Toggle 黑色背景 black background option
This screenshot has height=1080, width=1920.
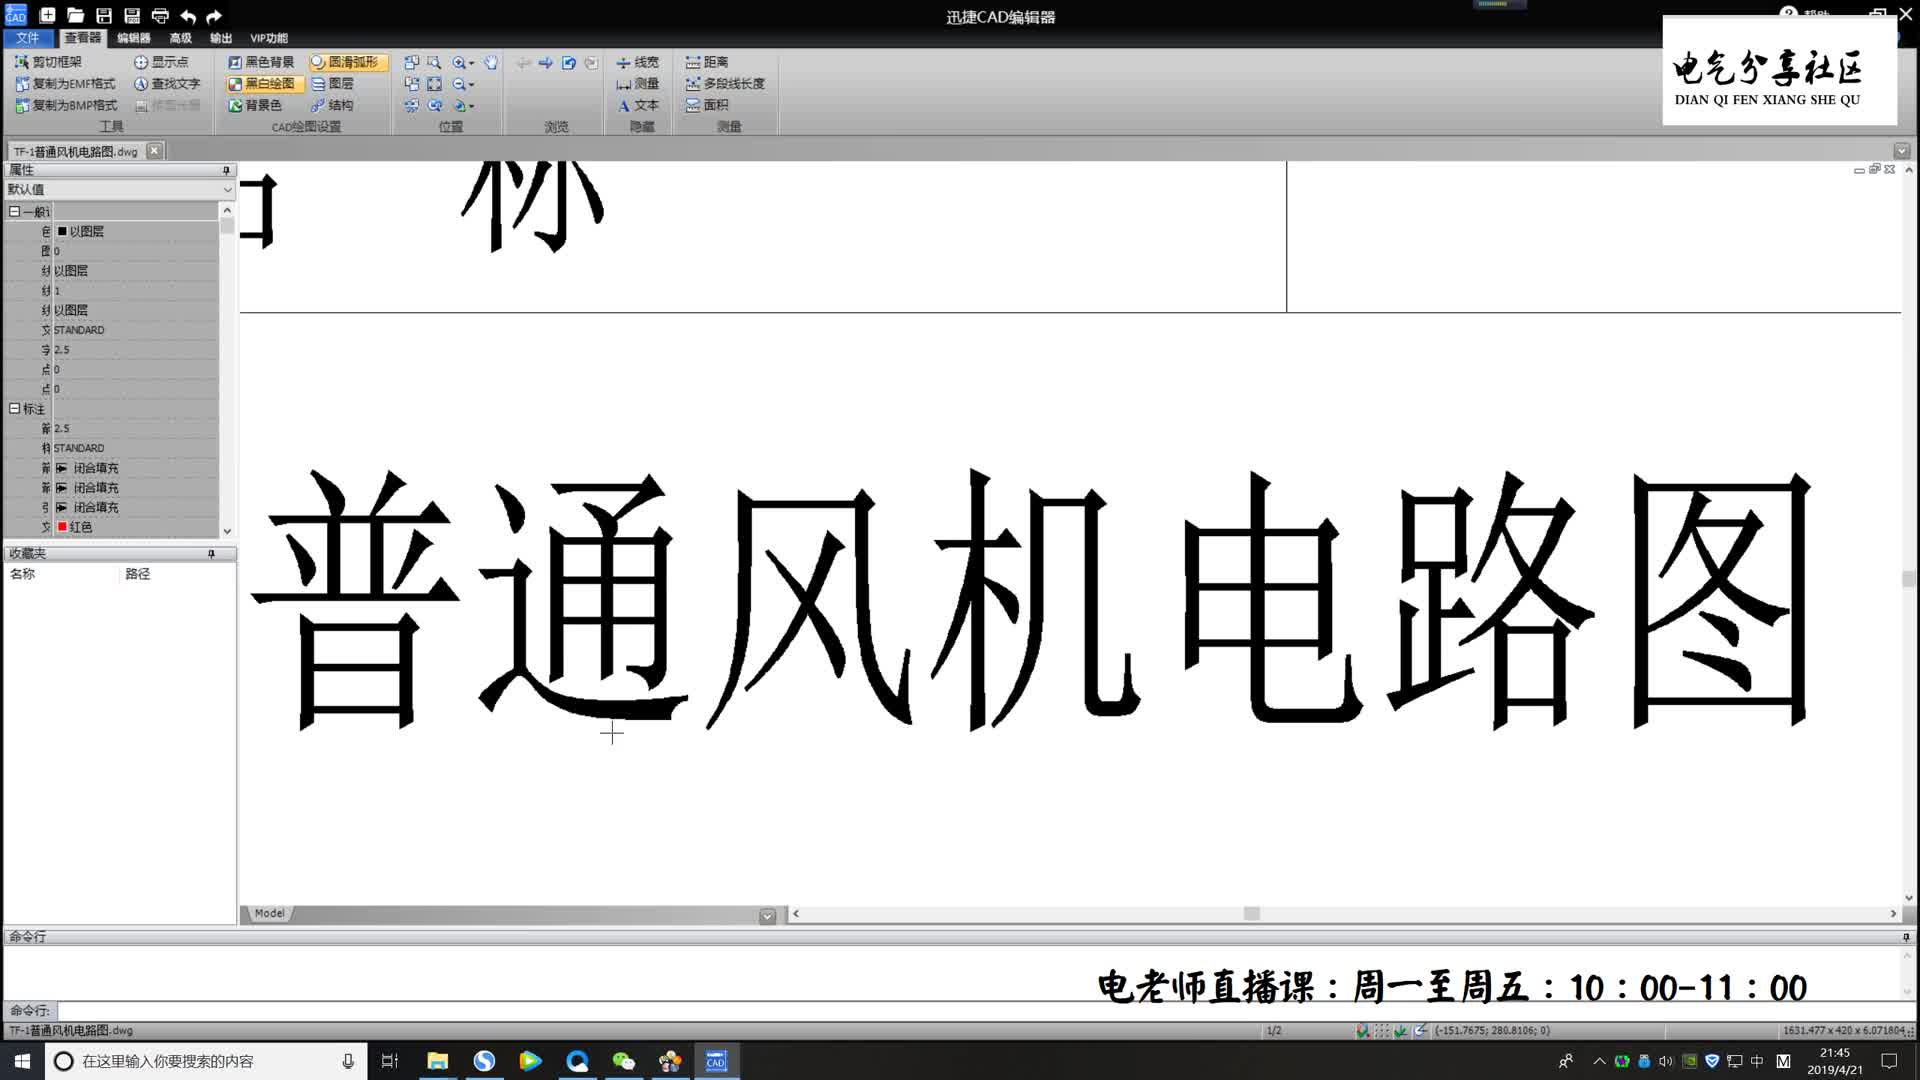click(x=261, y=62)
